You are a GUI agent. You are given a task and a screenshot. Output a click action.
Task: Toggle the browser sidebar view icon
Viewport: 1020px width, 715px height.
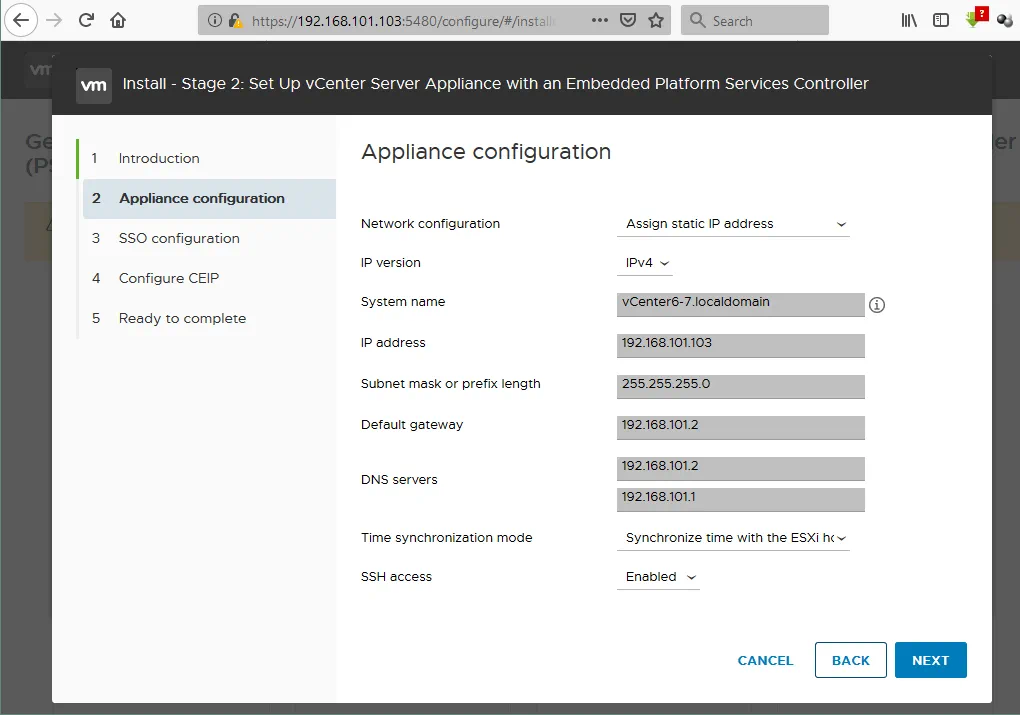[940, 20]
